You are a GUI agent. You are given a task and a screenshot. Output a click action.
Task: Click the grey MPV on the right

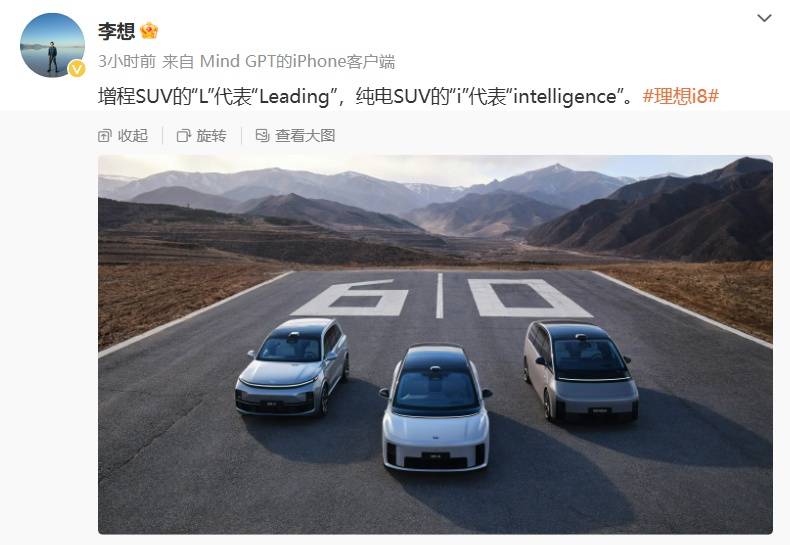pos(580,372)
